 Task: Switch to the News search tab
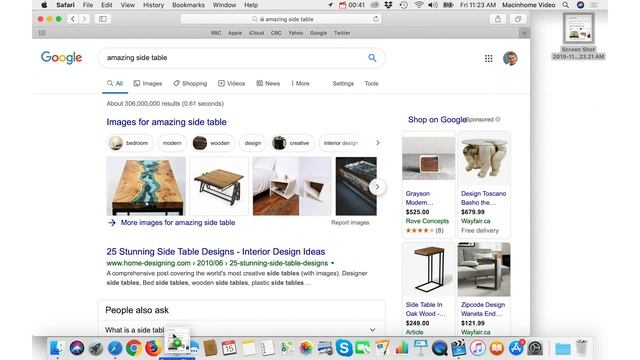268,84
